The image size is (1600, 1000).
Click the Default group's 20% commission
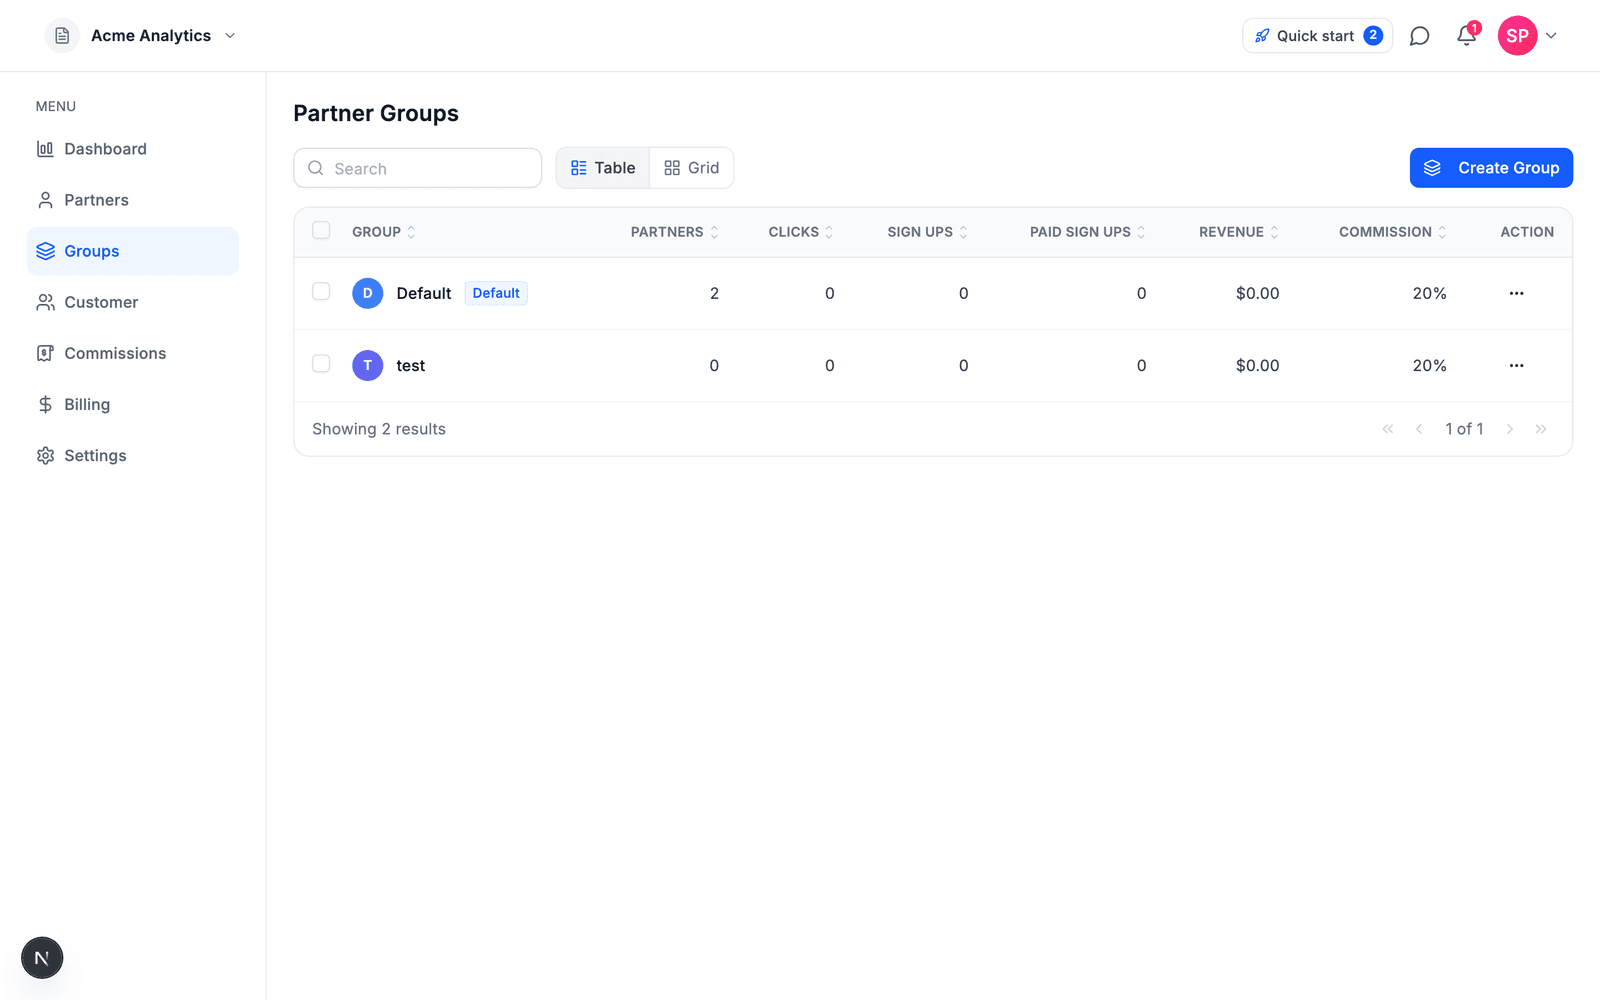(1429, 293)
